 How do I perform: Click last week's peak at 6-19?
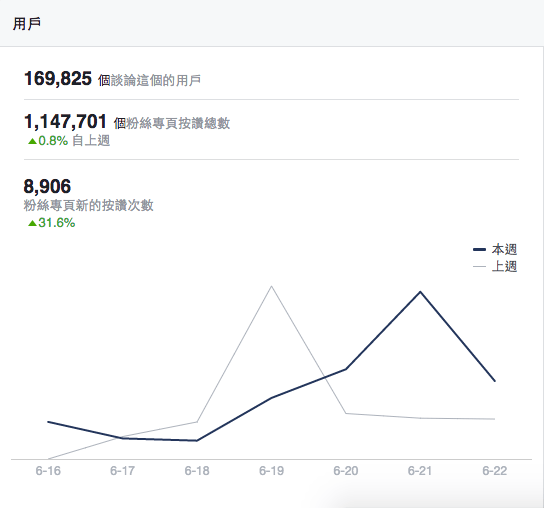pyautogui.click(x=271, y=286)
